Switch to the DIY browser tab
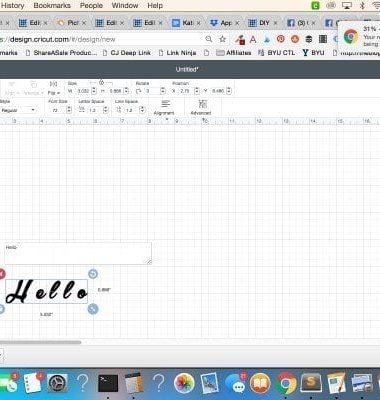Viewport: 380px width, 400px height. pos(263,23)
